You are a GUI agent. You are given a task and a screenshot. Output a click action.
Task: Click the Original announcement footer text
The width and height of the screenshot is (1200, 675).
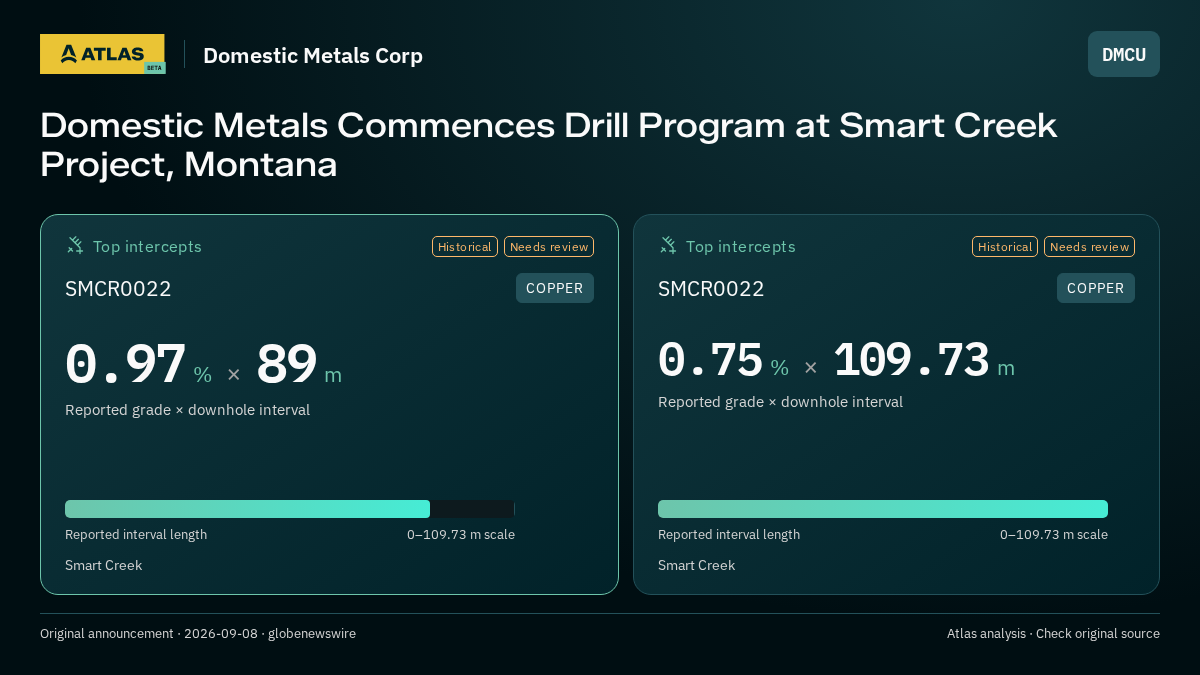click(198, 633)
